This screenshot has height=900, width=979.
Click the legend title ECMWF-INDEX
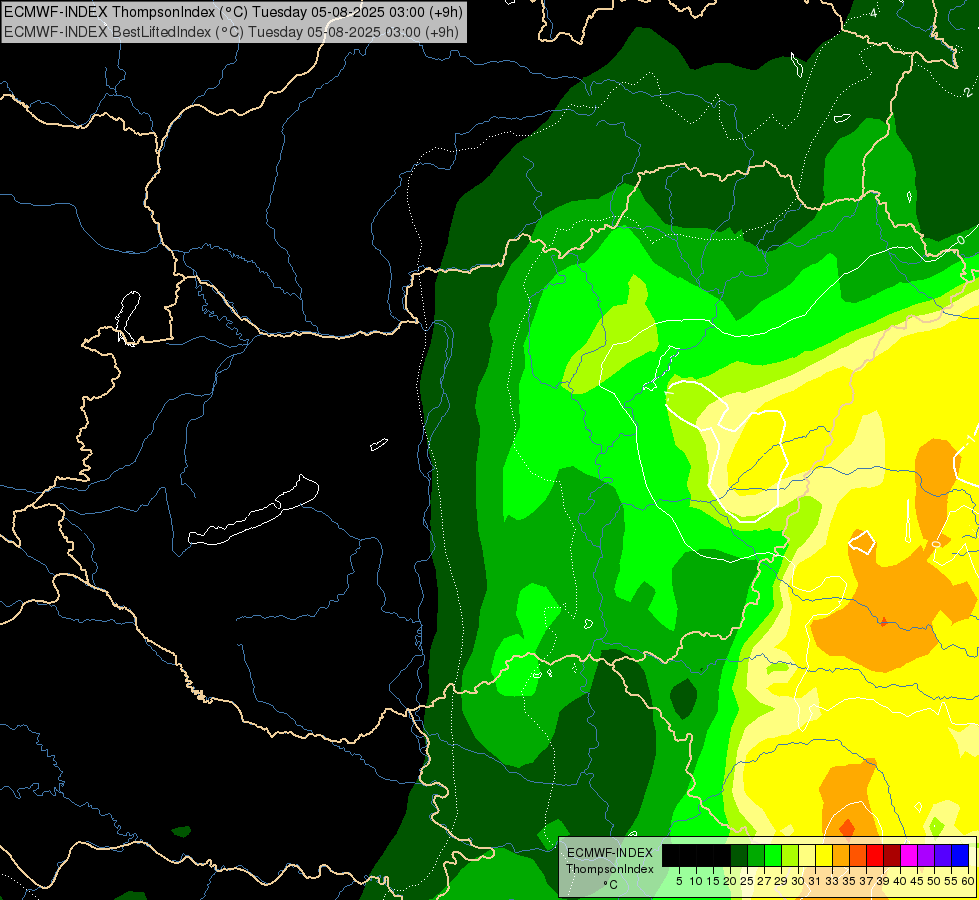[610, 853]
